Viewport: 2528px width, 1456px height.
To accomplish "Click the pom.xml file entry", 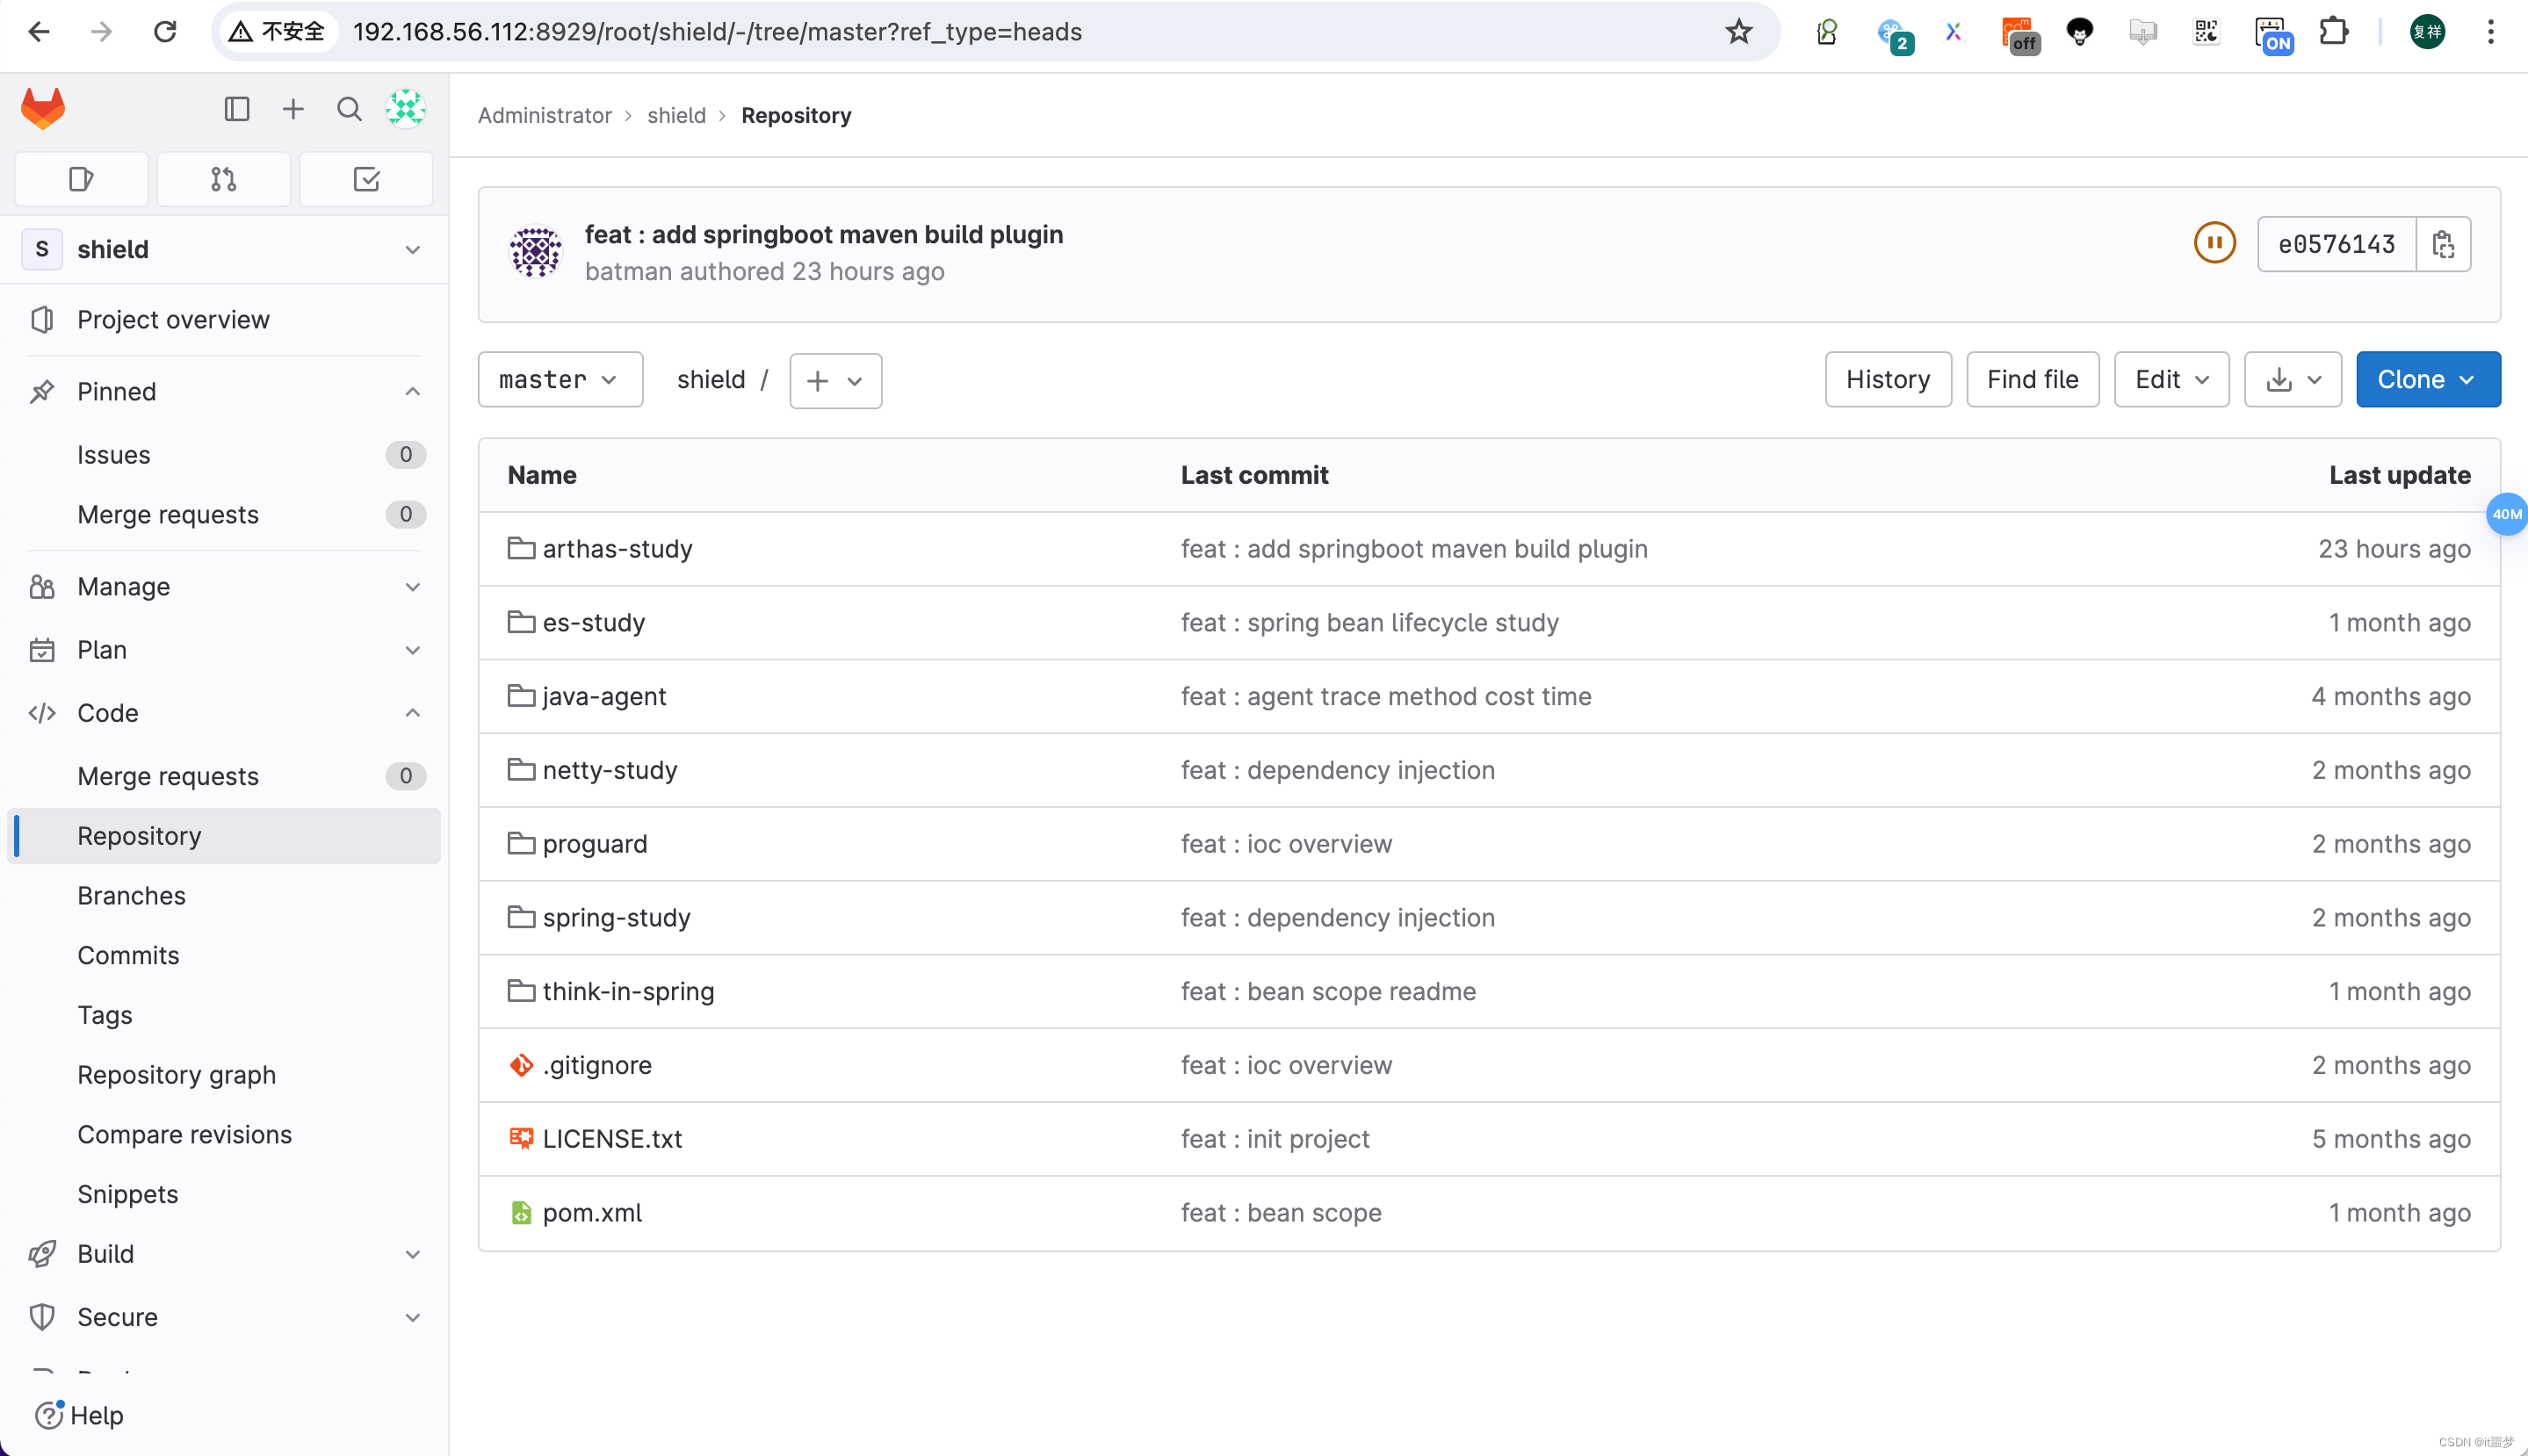I will tap(592, 1211).
